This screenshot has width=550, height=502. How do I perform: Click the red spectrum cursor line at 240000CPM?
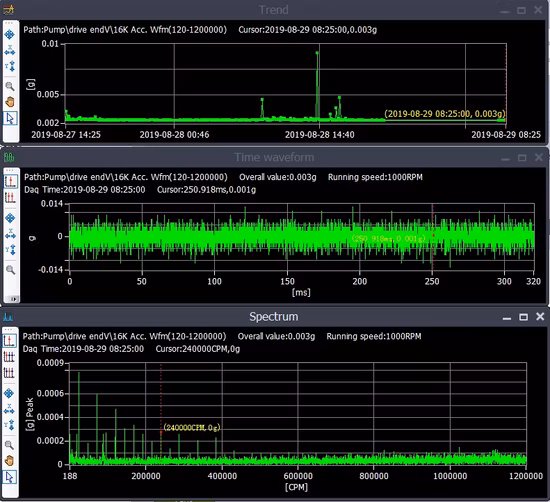click(x=161, y=413)
